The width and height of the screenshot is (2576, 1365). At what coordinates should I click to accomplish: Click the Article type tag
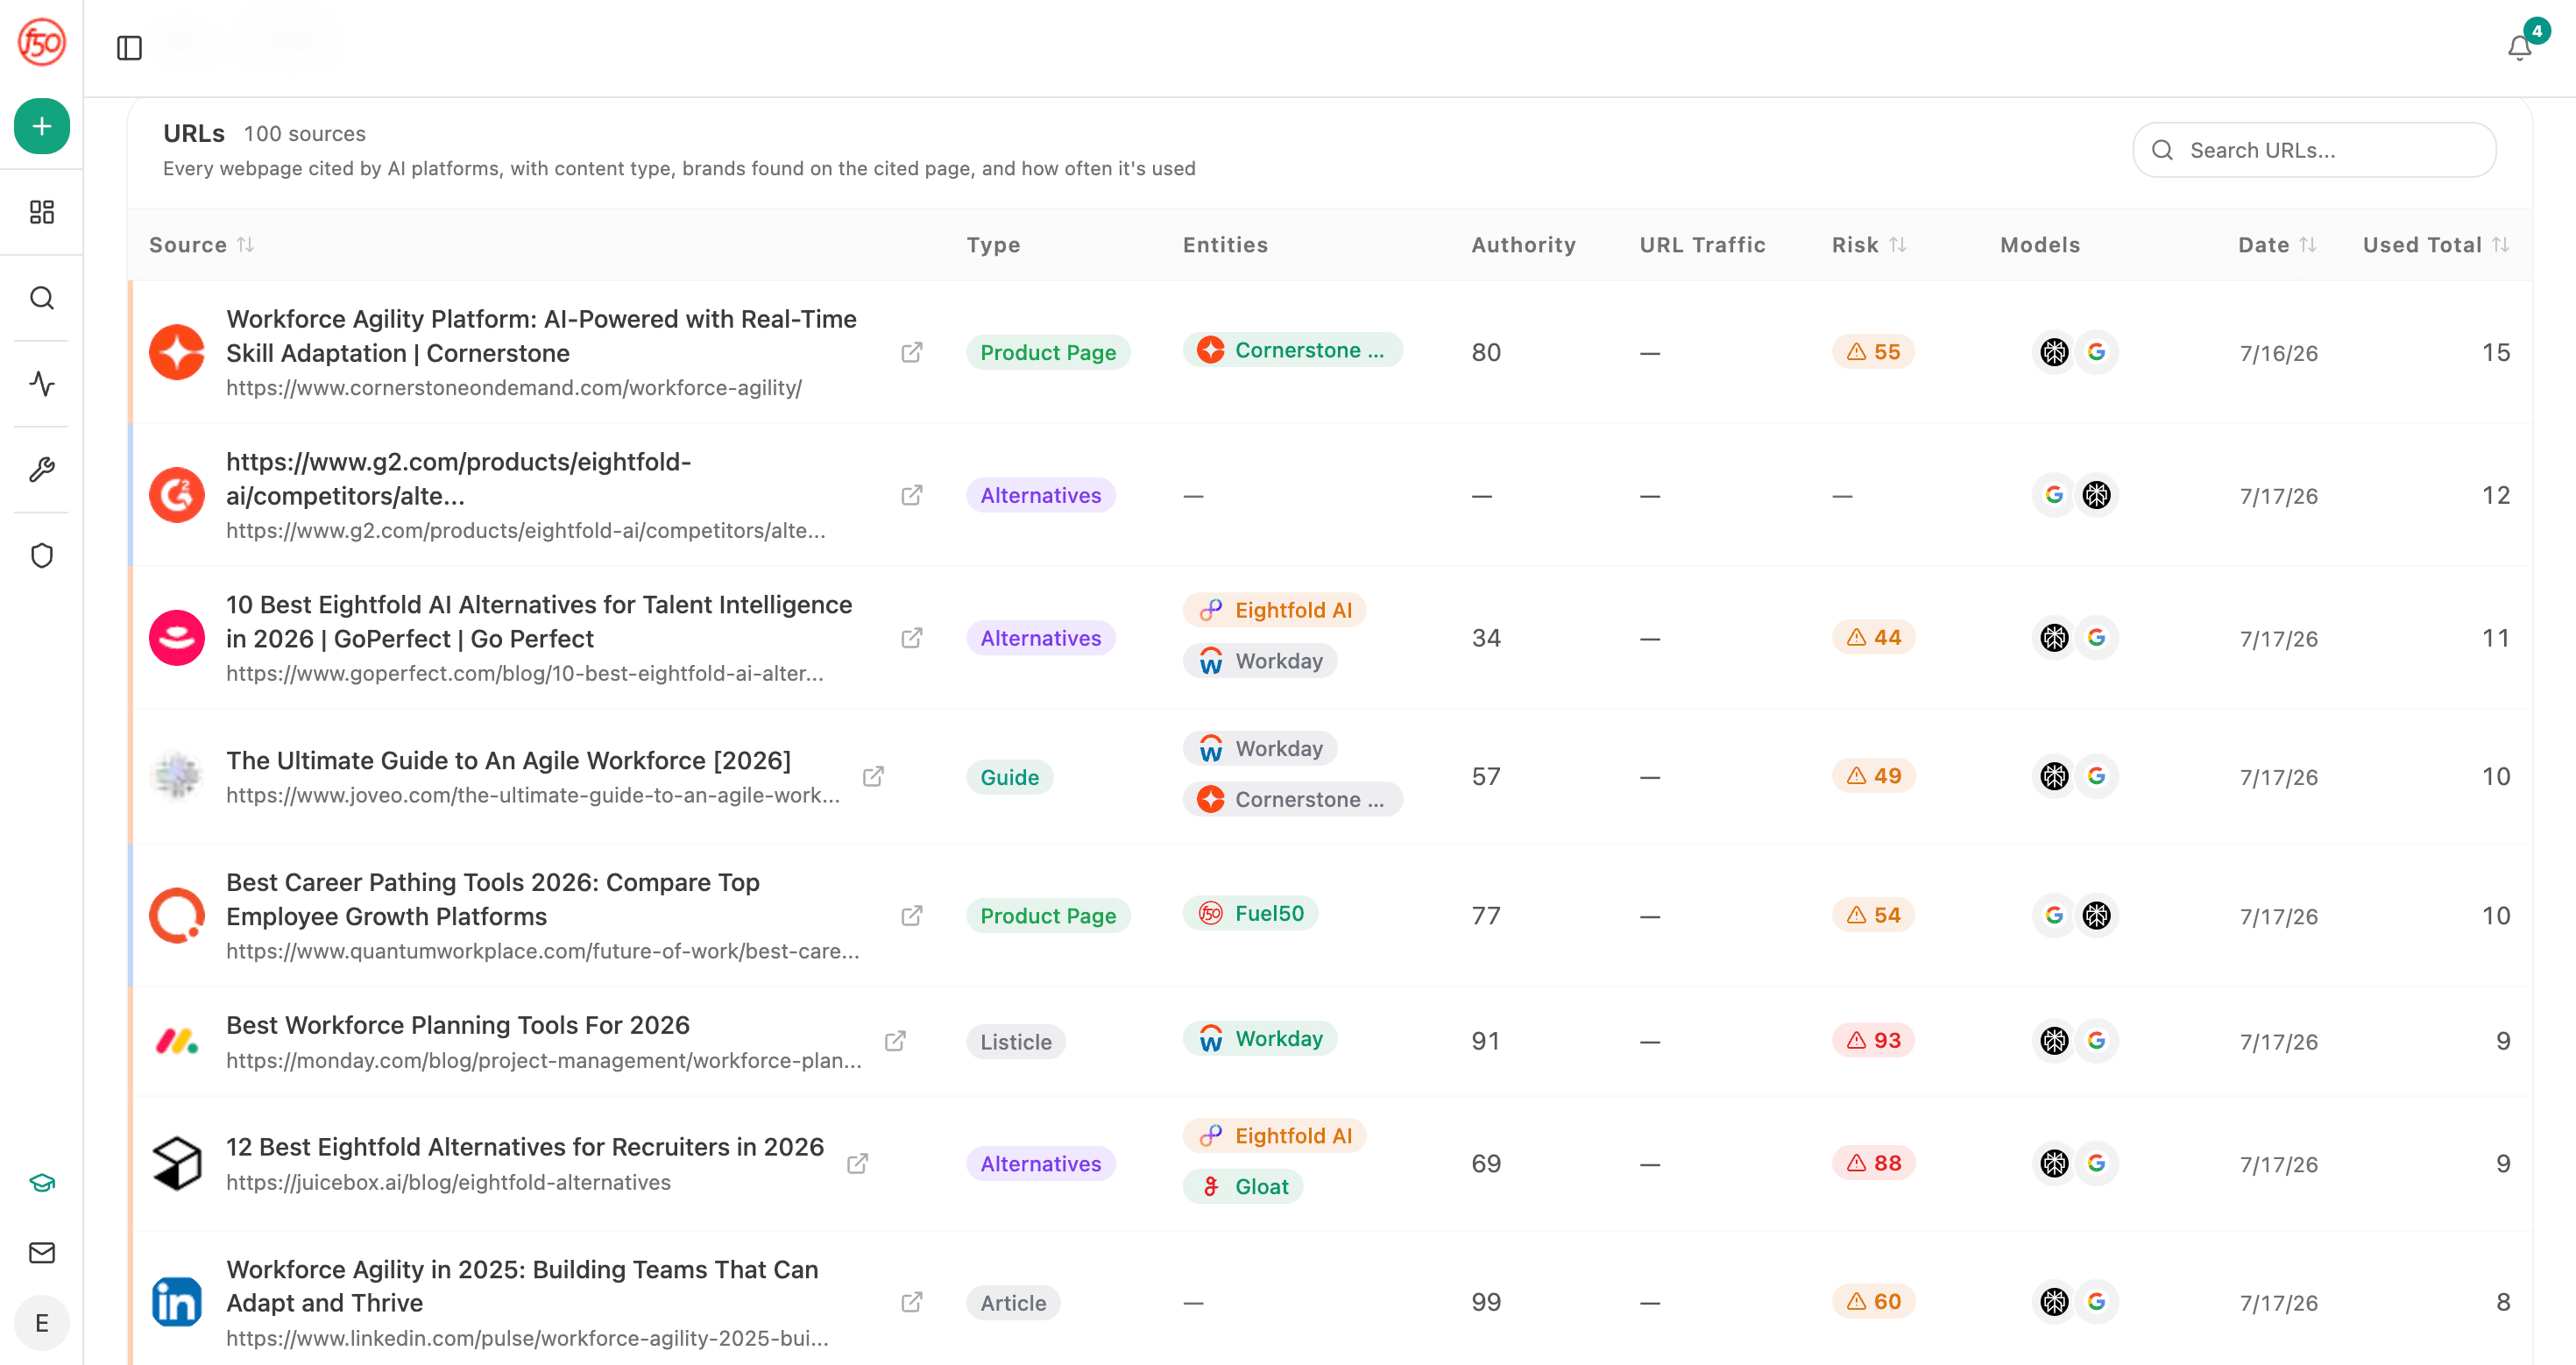(1013, 1303)
